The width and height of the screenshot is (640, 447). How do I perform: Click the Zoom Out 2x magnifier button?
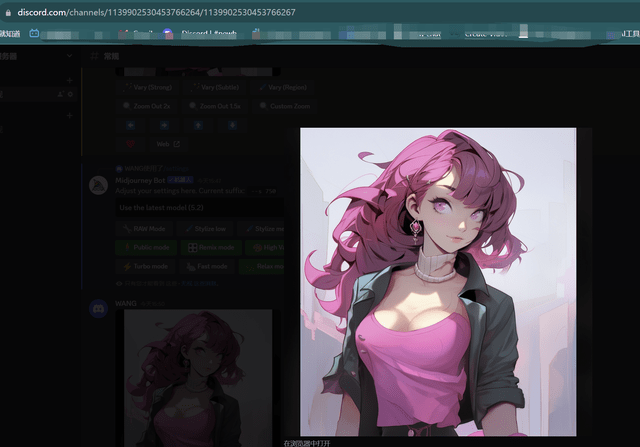(x=146, y=106)
